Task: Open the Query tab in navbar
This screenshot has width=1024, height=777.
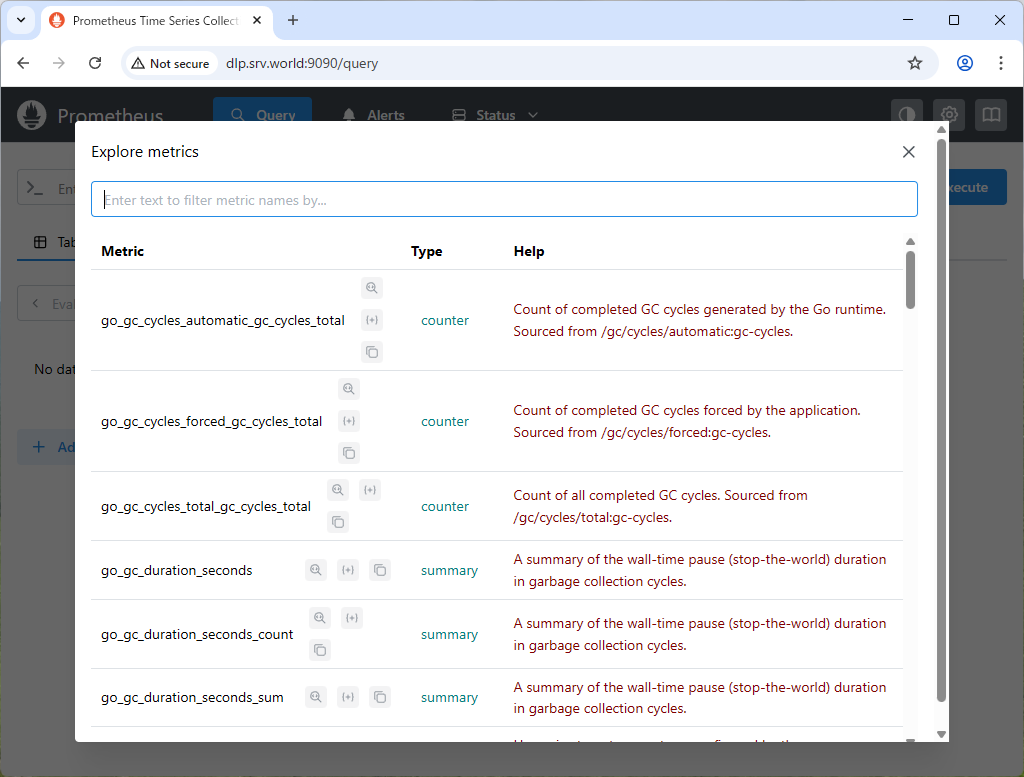Action: 263,115
